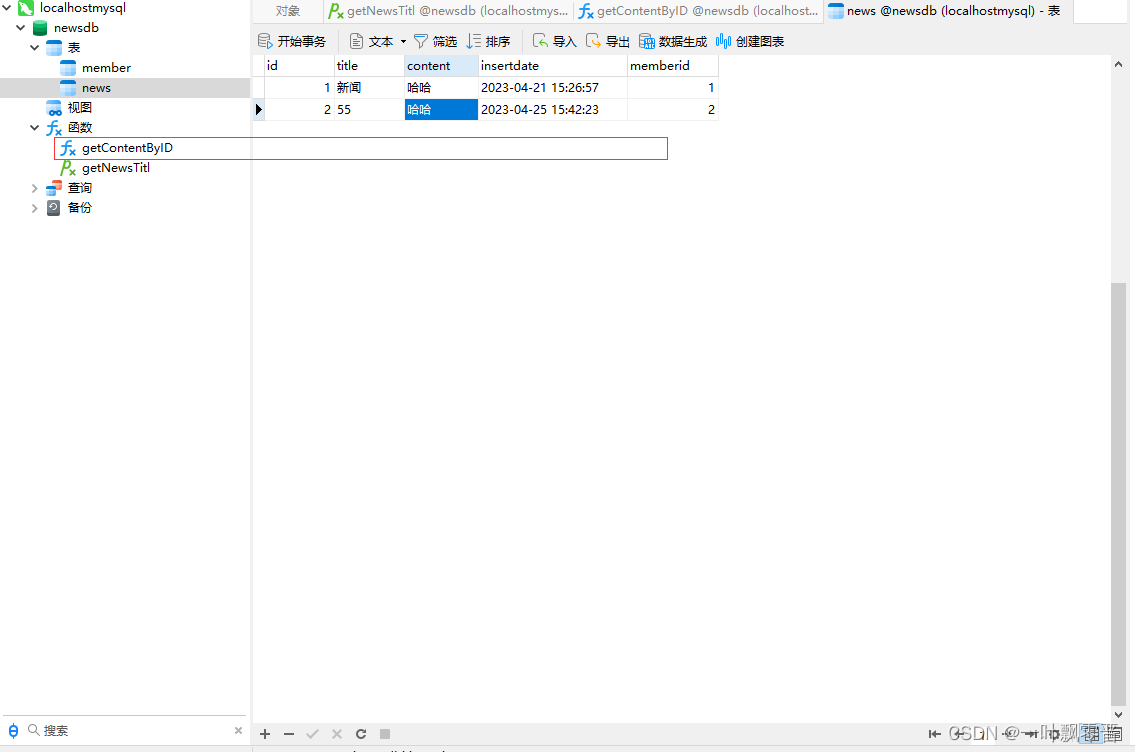Delete record with the minus button
This screenshot has height=752, width=1135.
(x=289, y=734)
